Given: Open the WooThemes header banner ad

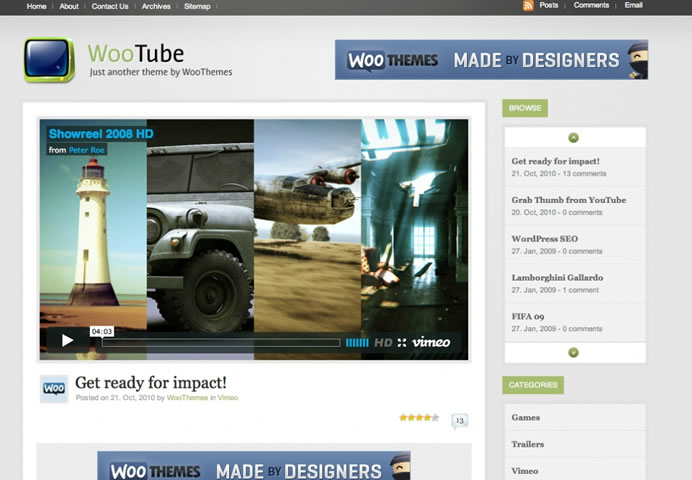Looking at the screenshot, I should [x=491, y=60].
